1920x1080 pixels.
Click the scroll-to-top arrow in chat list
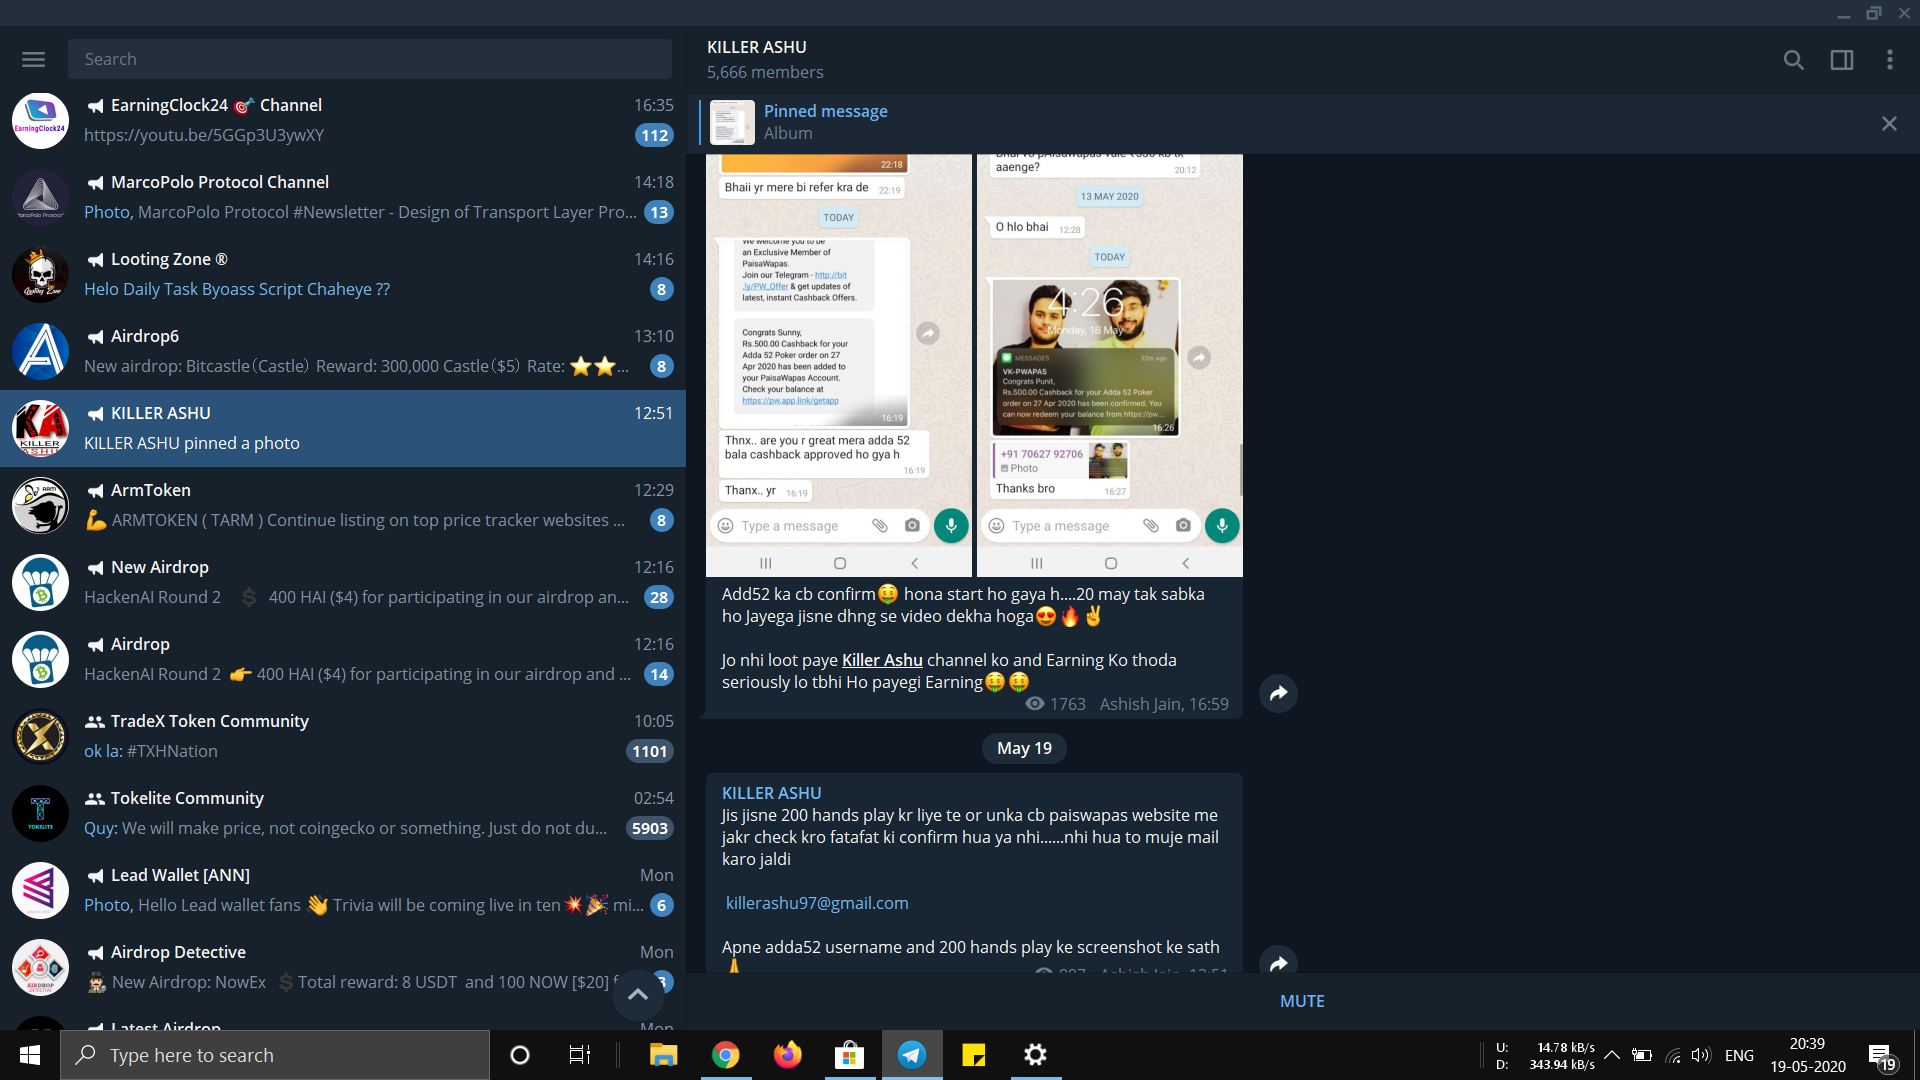point(638,994)
